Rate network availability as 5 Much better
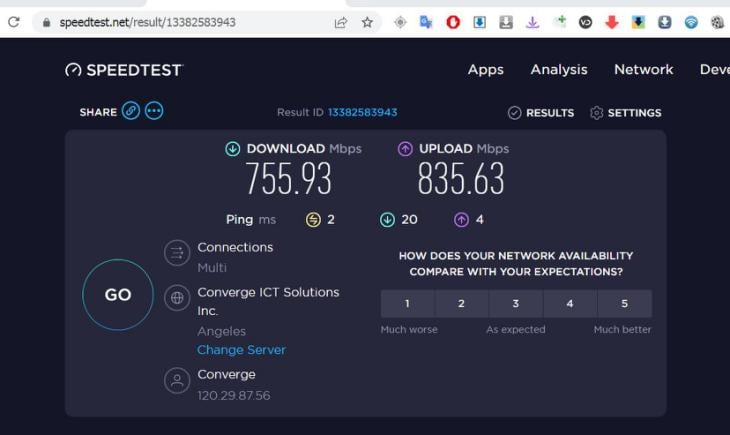This screenshot has width=730, height=435. coord(625,304)
